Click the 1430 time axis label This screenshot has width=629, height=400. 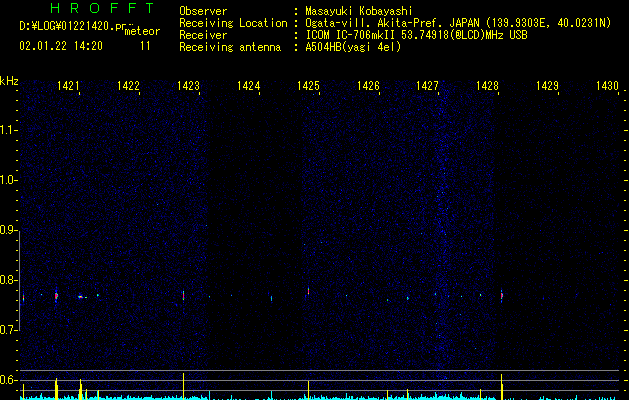click(607, 85)
